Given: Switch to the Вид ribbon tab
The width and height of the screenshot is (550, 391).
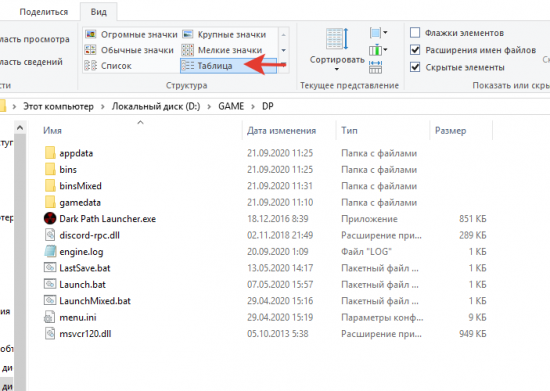Looking at the screenshot, I should pos(99,12).
